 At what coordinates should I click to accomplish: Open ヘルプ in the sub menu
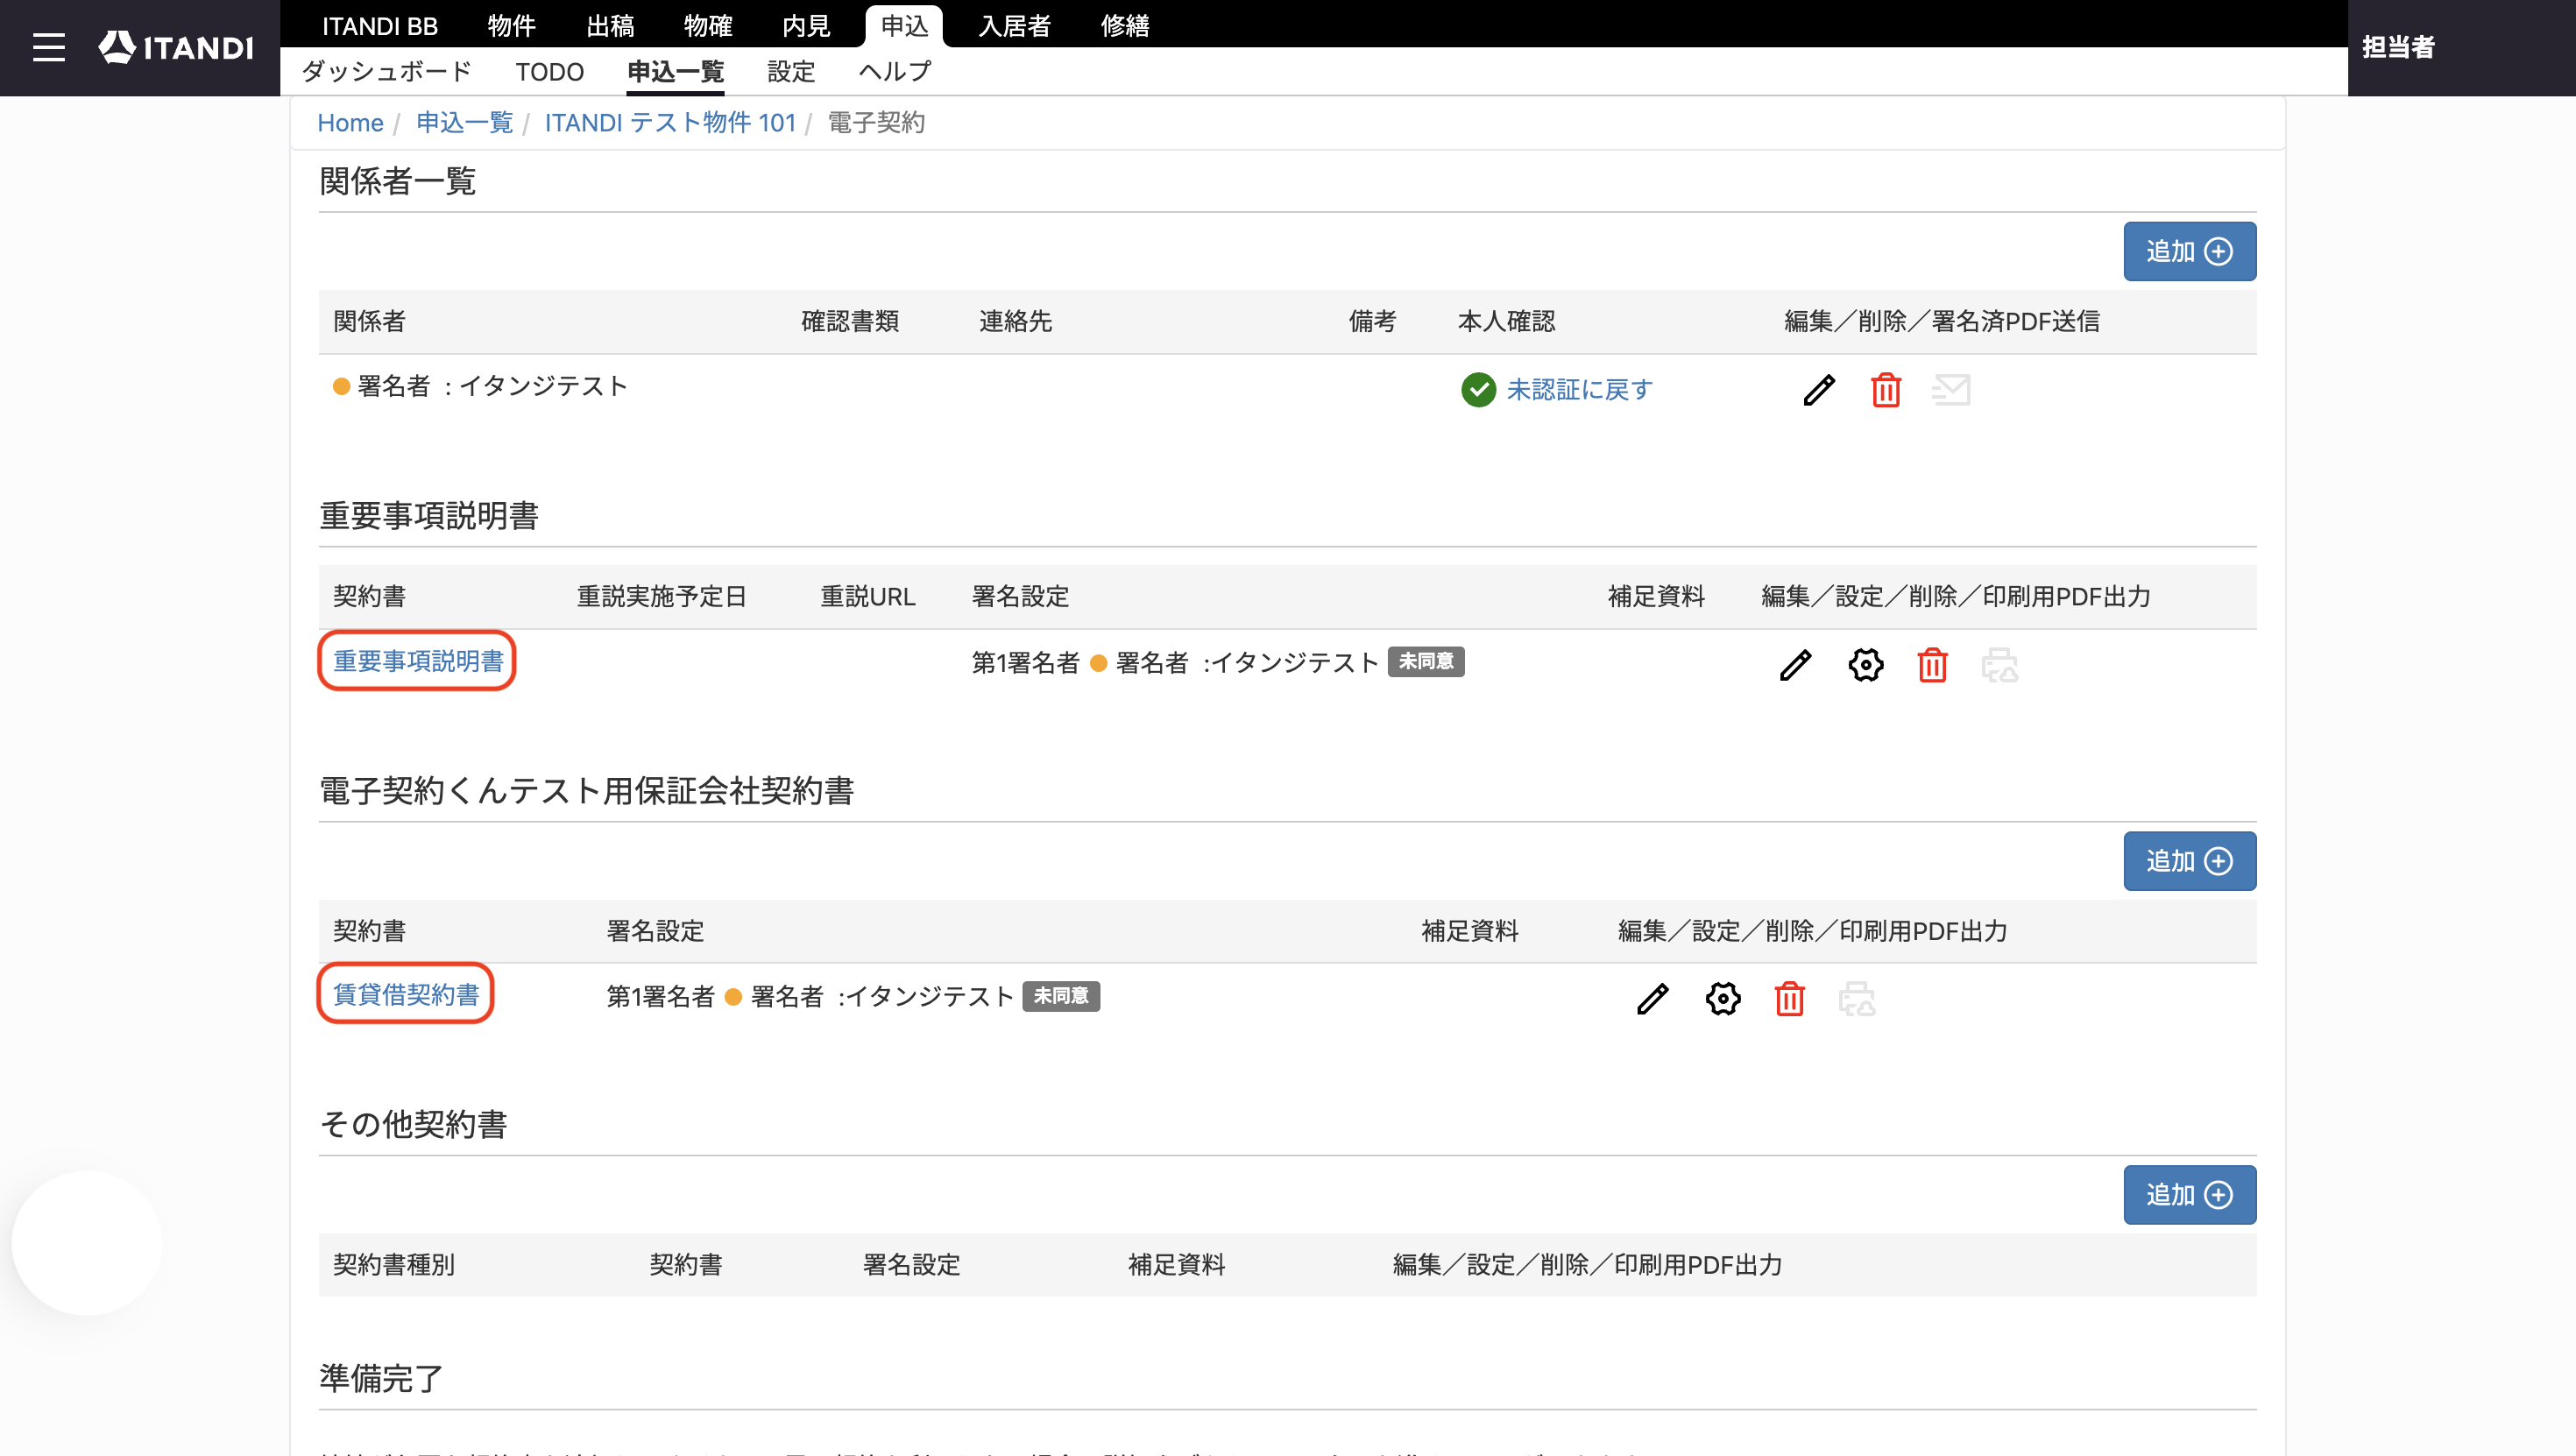(x=895, y=72)
